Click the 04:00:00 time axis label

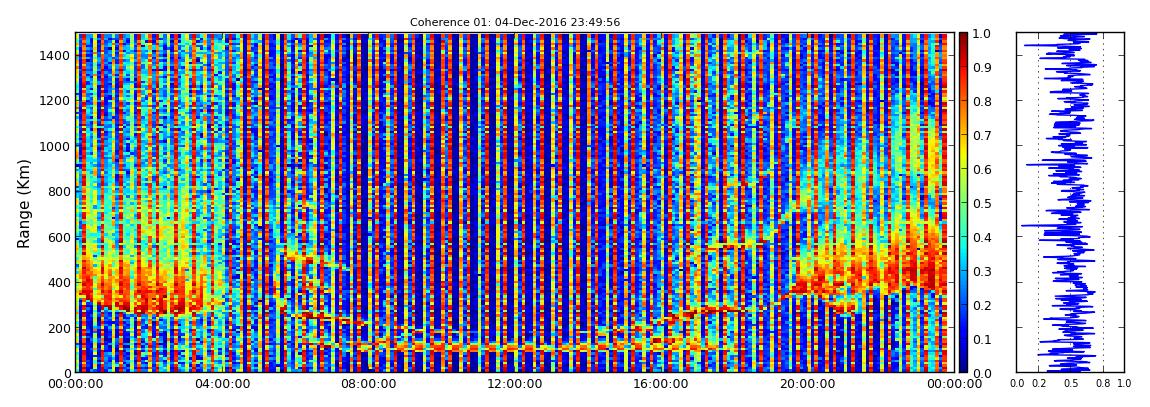click(x=221, y=384)
